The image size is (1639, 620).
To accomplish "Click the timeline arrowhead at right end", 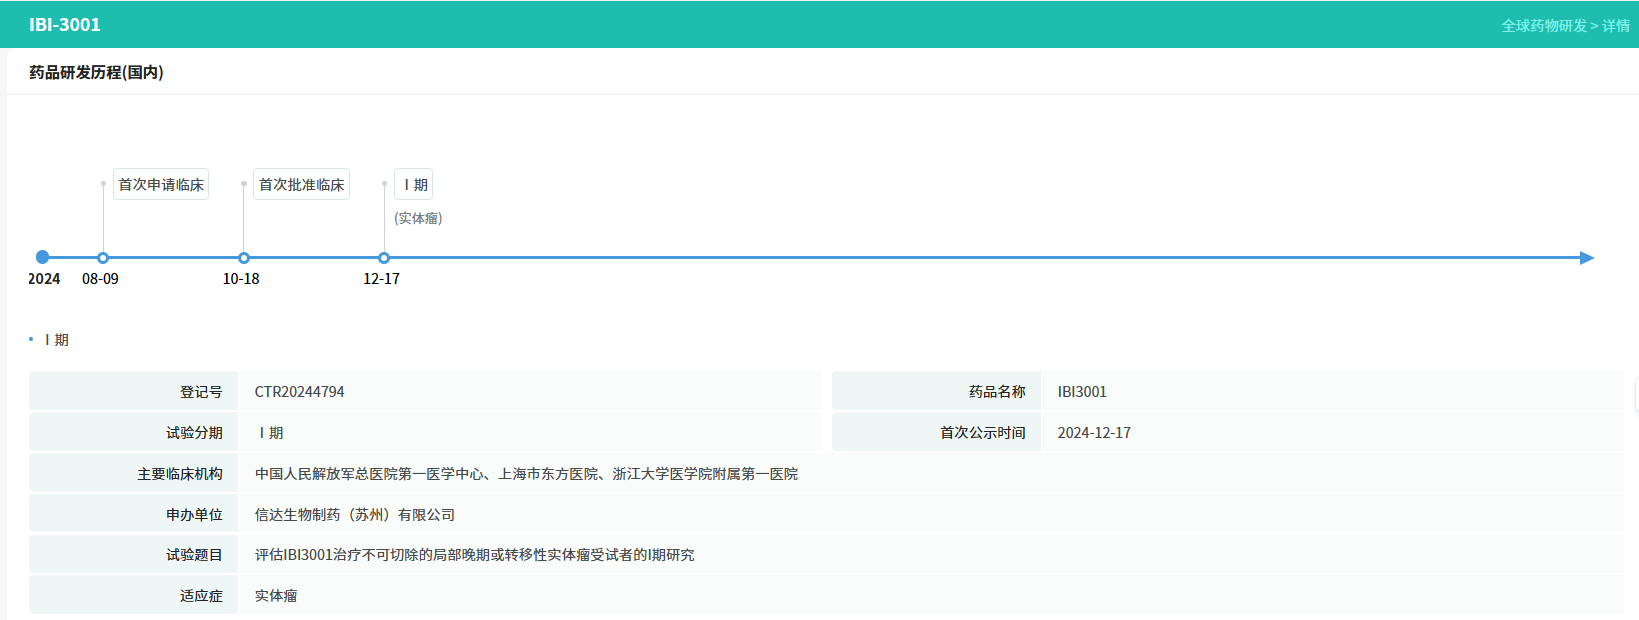I will [x=1586, y=258].
